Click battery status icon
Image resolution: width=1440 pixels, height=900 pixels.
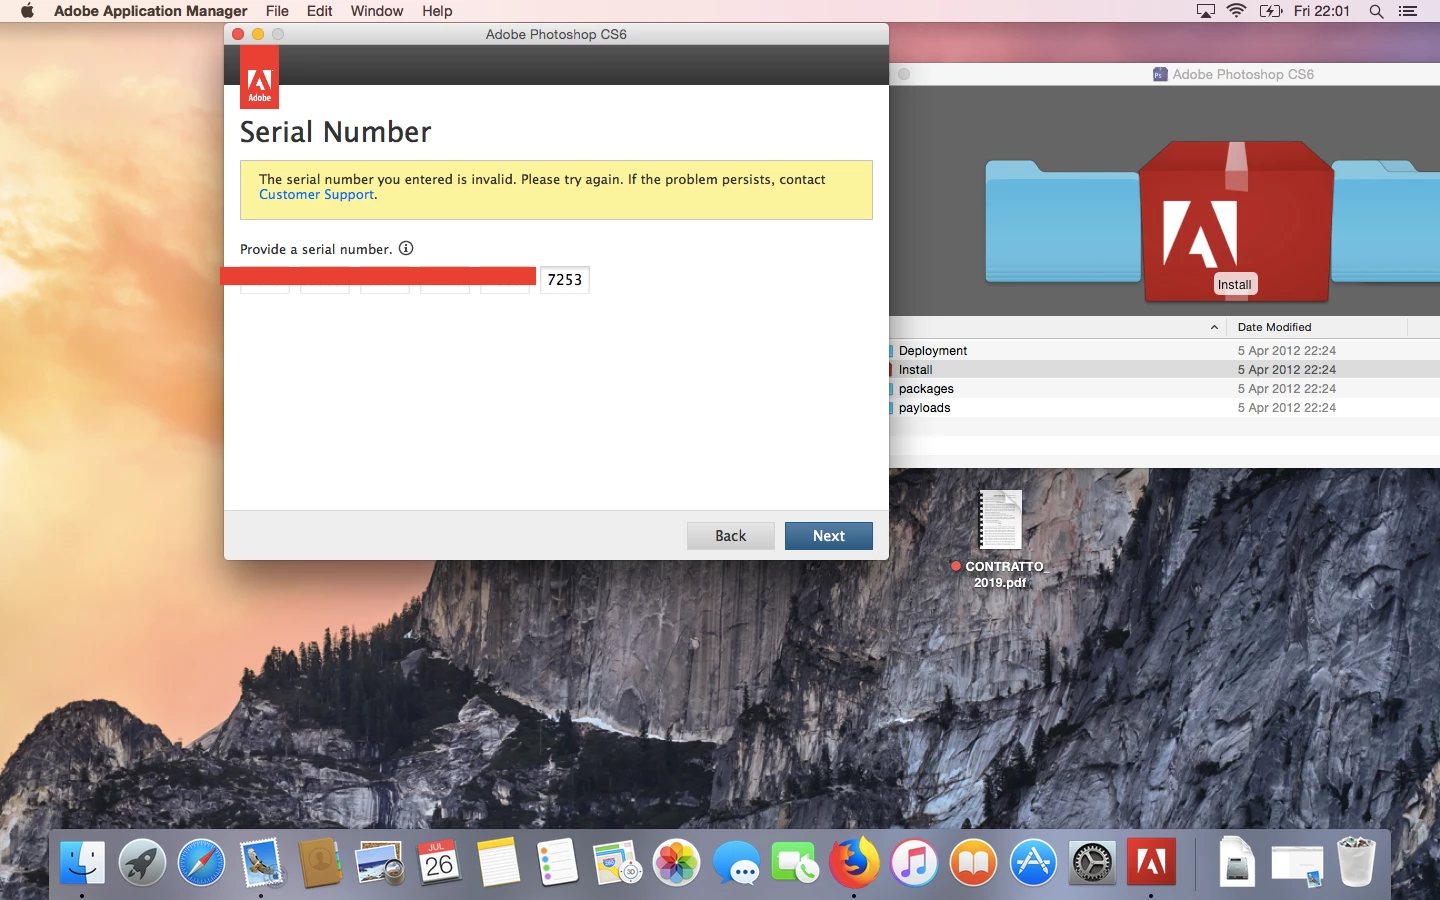1271,11
